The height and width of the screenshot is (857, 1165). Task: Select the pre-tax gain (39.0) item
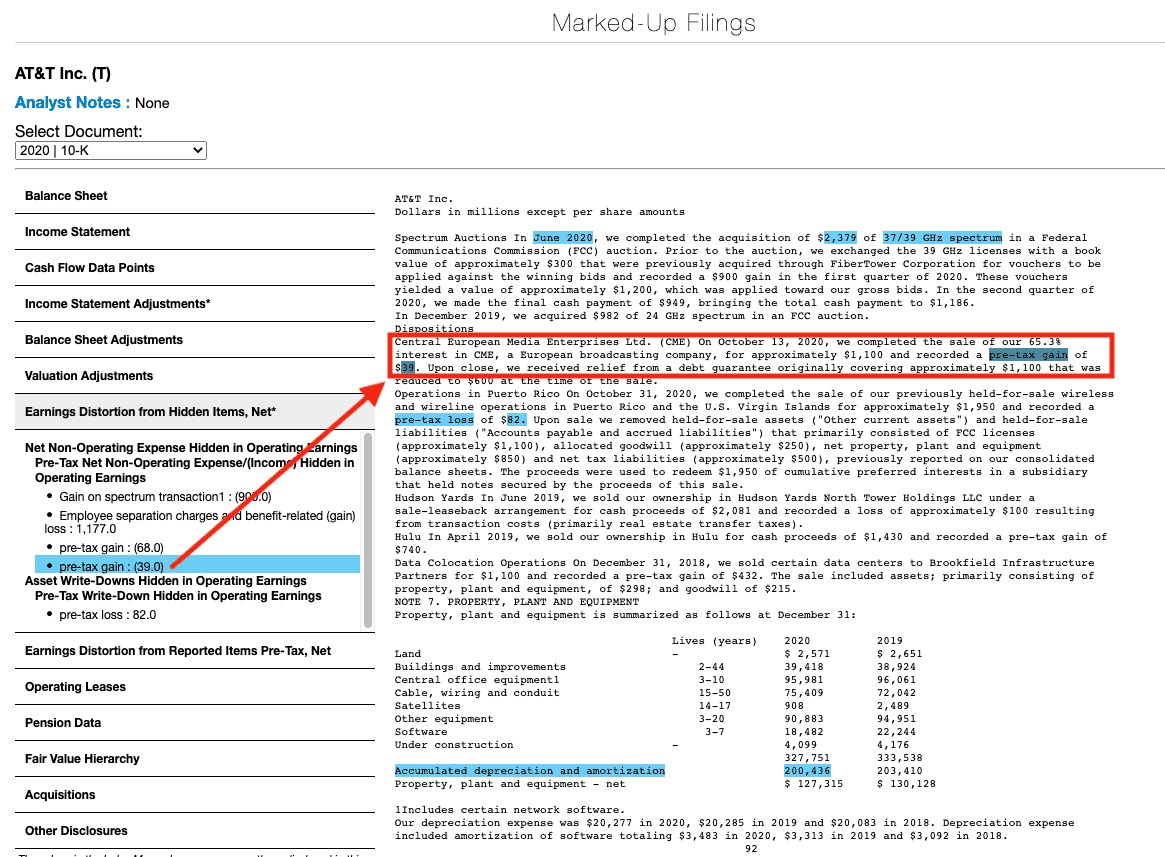(197, 566)
